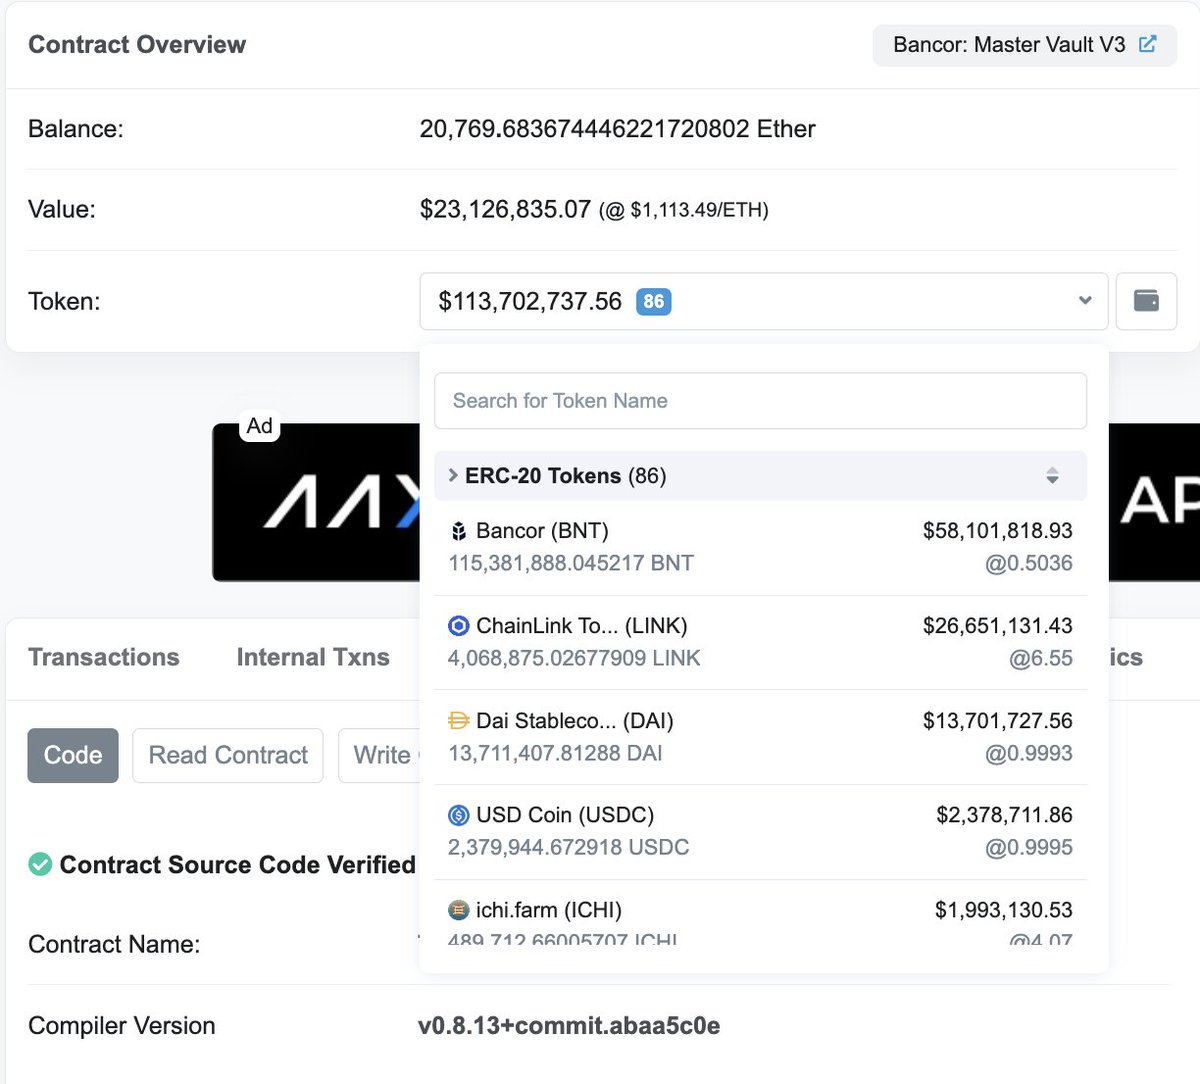1200x1084 pixels.
Task: Click the amount 115,381,888.045217 BNT
Action: tap(571, 563)
